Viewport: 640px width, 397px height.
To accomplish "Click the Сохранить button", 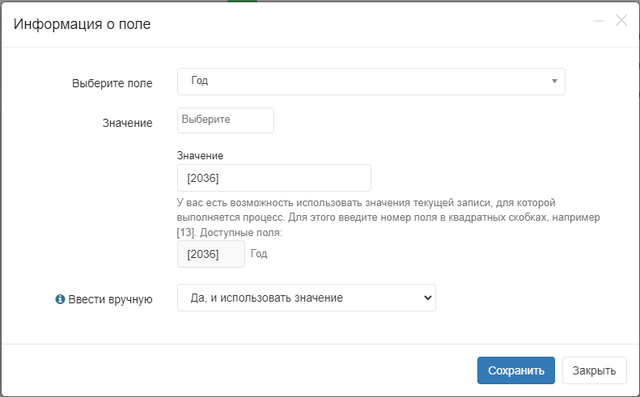I will [x=516, y=370].
